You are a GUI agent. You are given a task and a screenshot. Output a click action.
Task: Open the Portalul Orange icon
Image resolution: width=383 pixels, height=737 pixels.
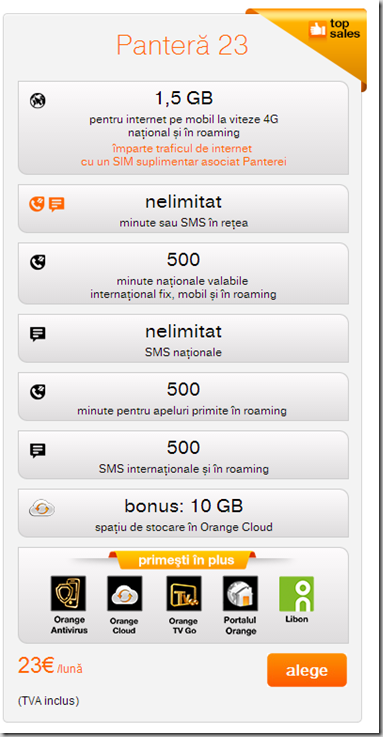(x=240, y=593)
